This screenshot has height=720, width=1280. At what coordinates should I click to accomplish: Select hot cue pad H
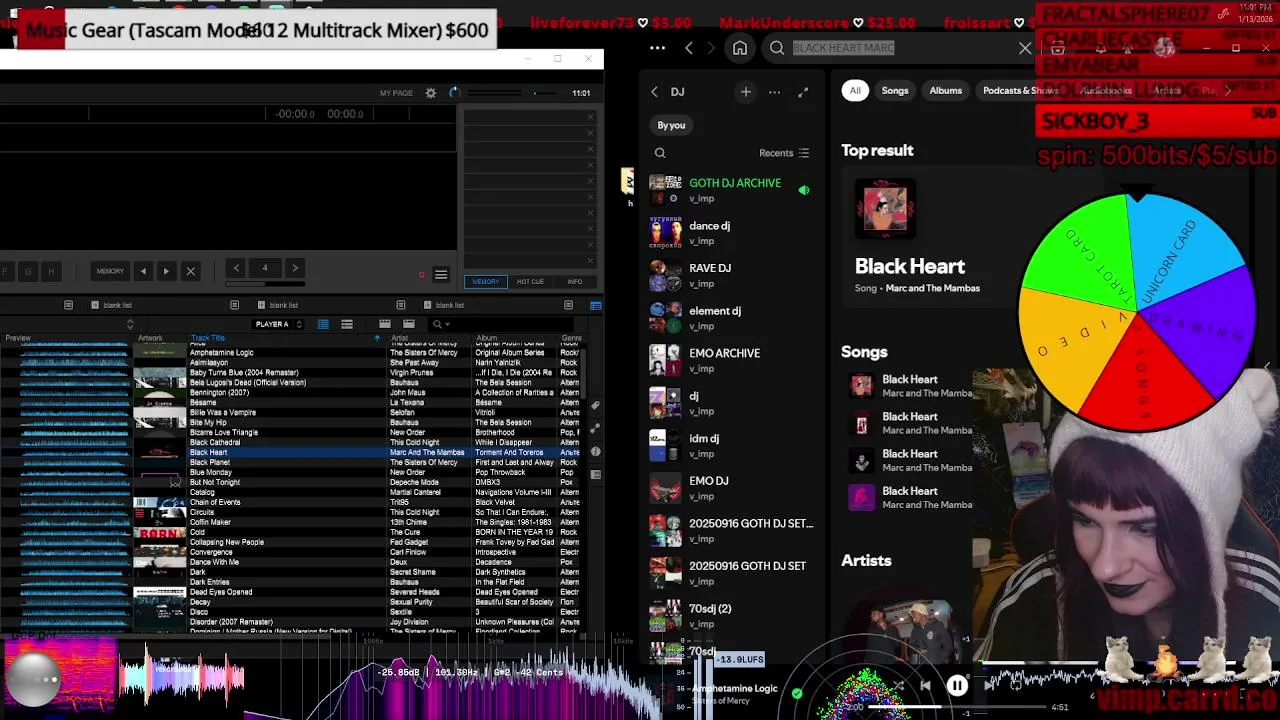click(x=51, y=271)
